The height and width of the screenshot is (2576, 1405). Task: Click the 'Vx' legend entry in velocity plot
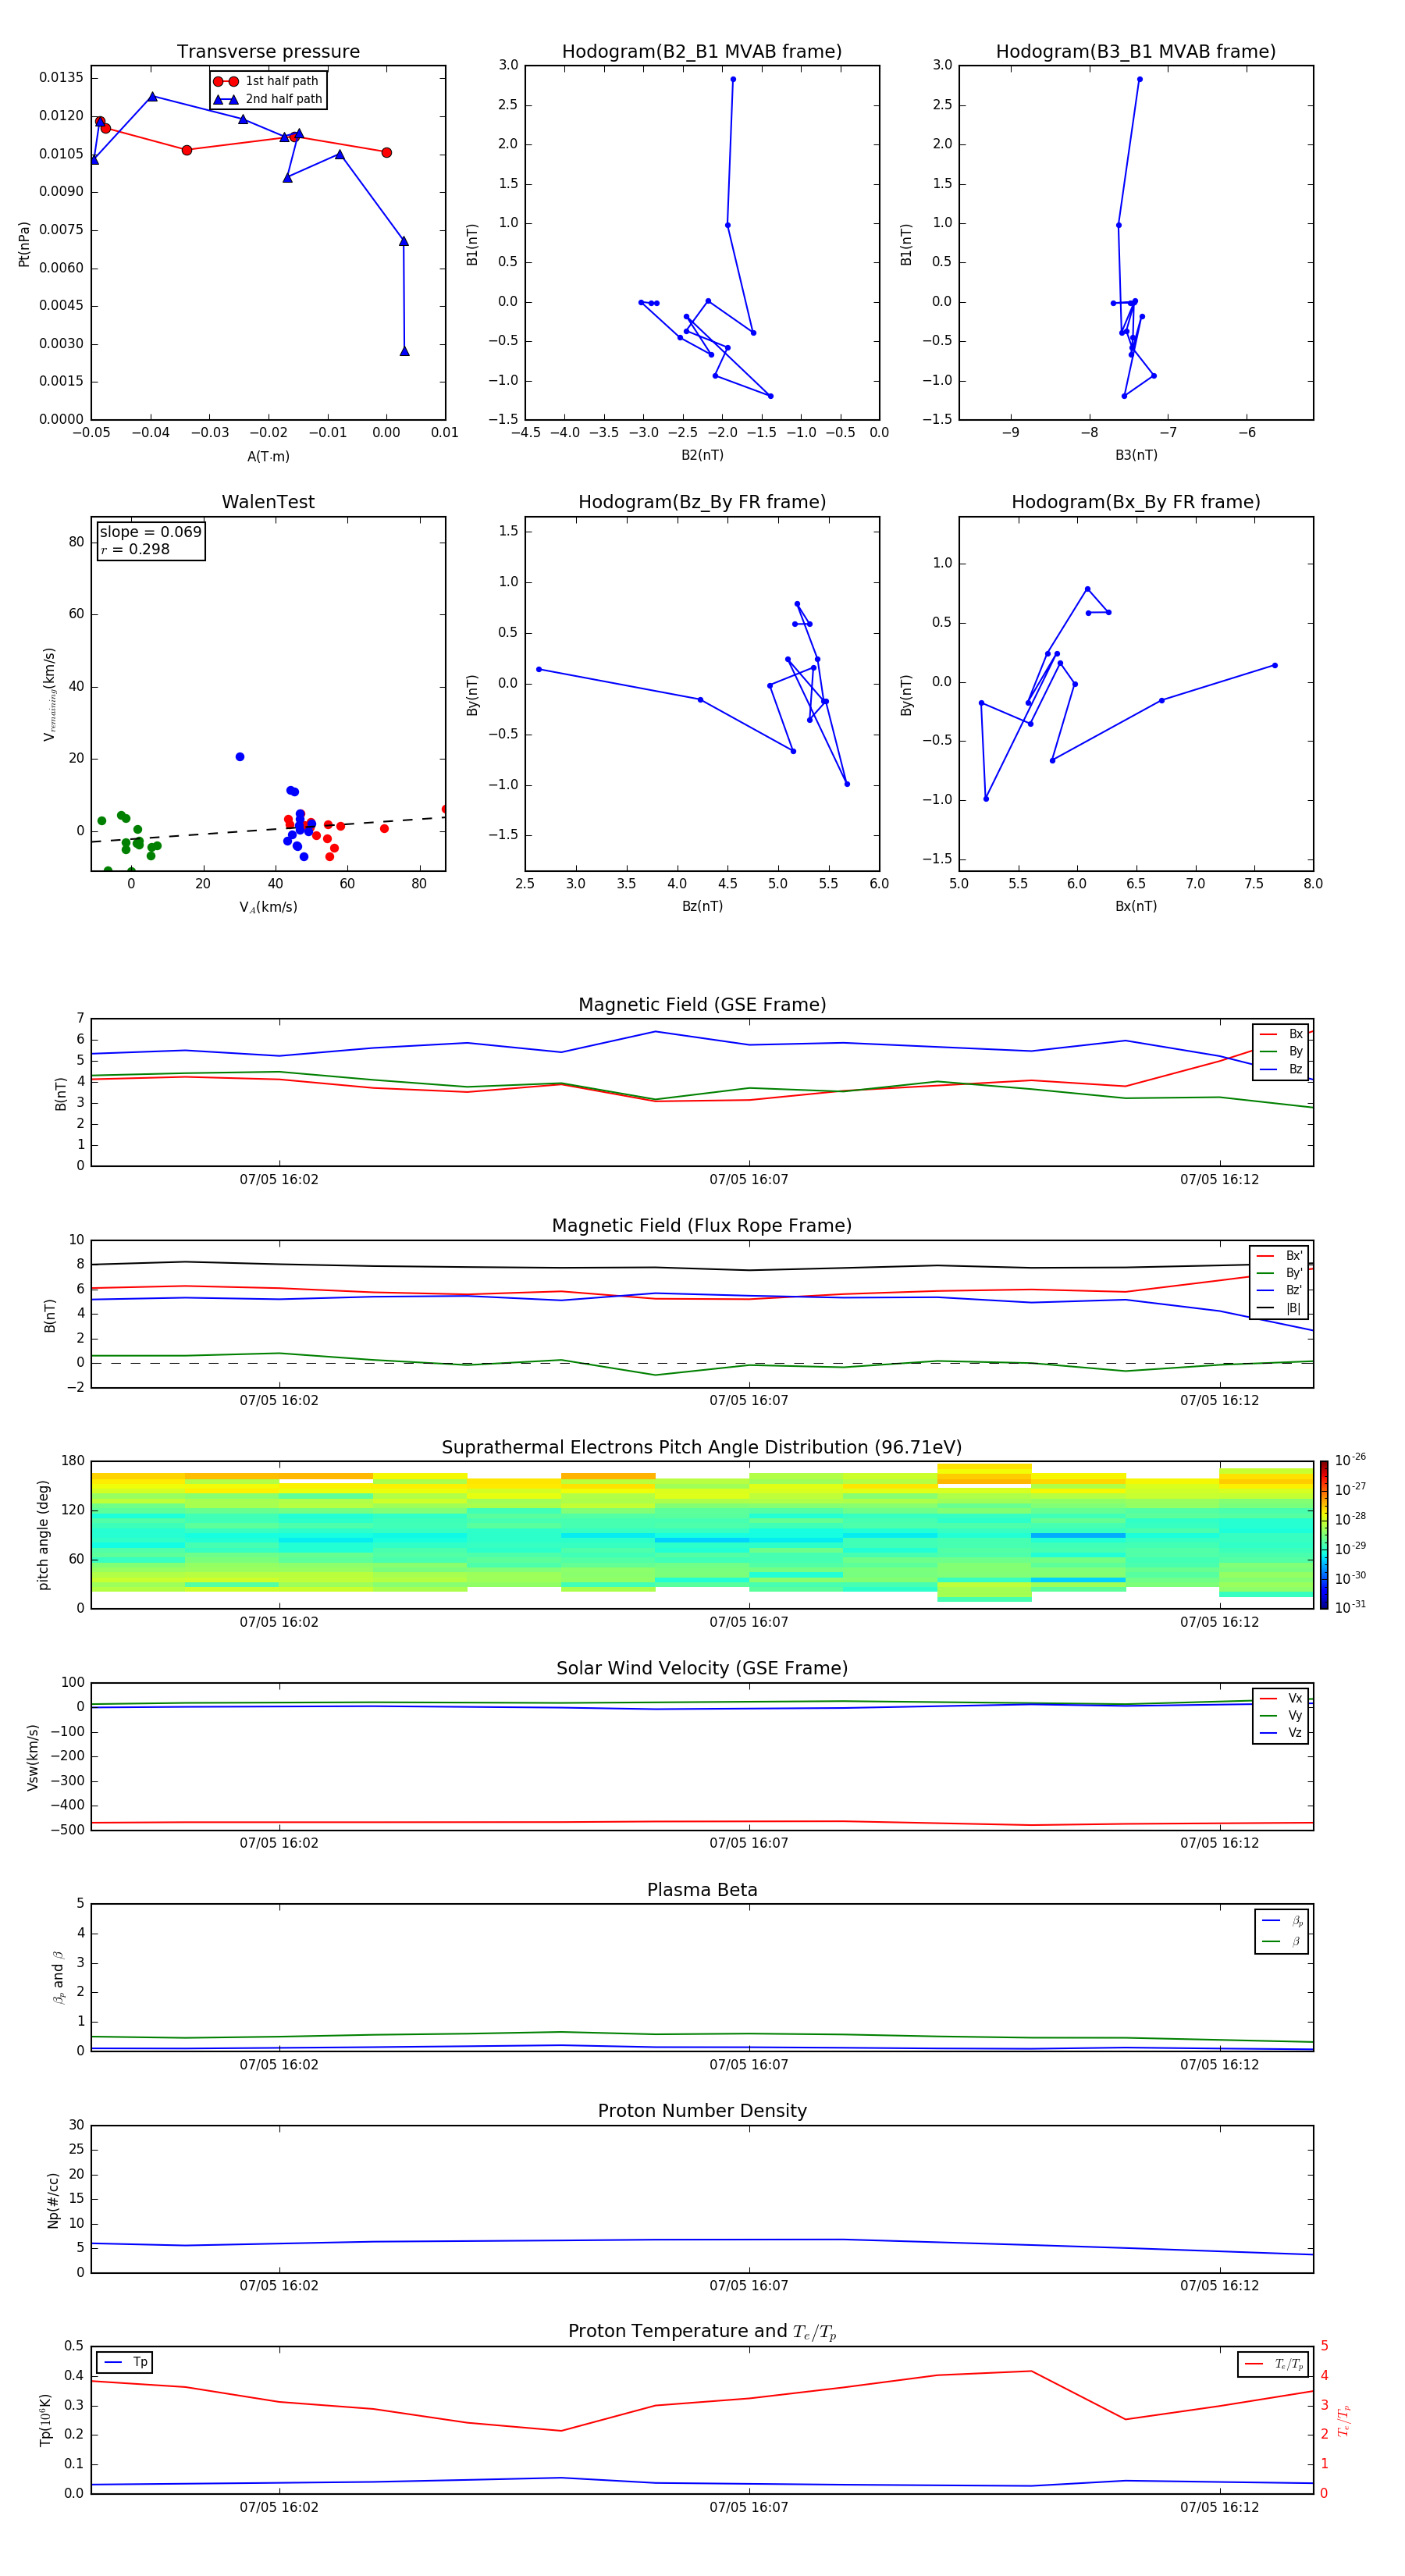click(1281, 1698)
